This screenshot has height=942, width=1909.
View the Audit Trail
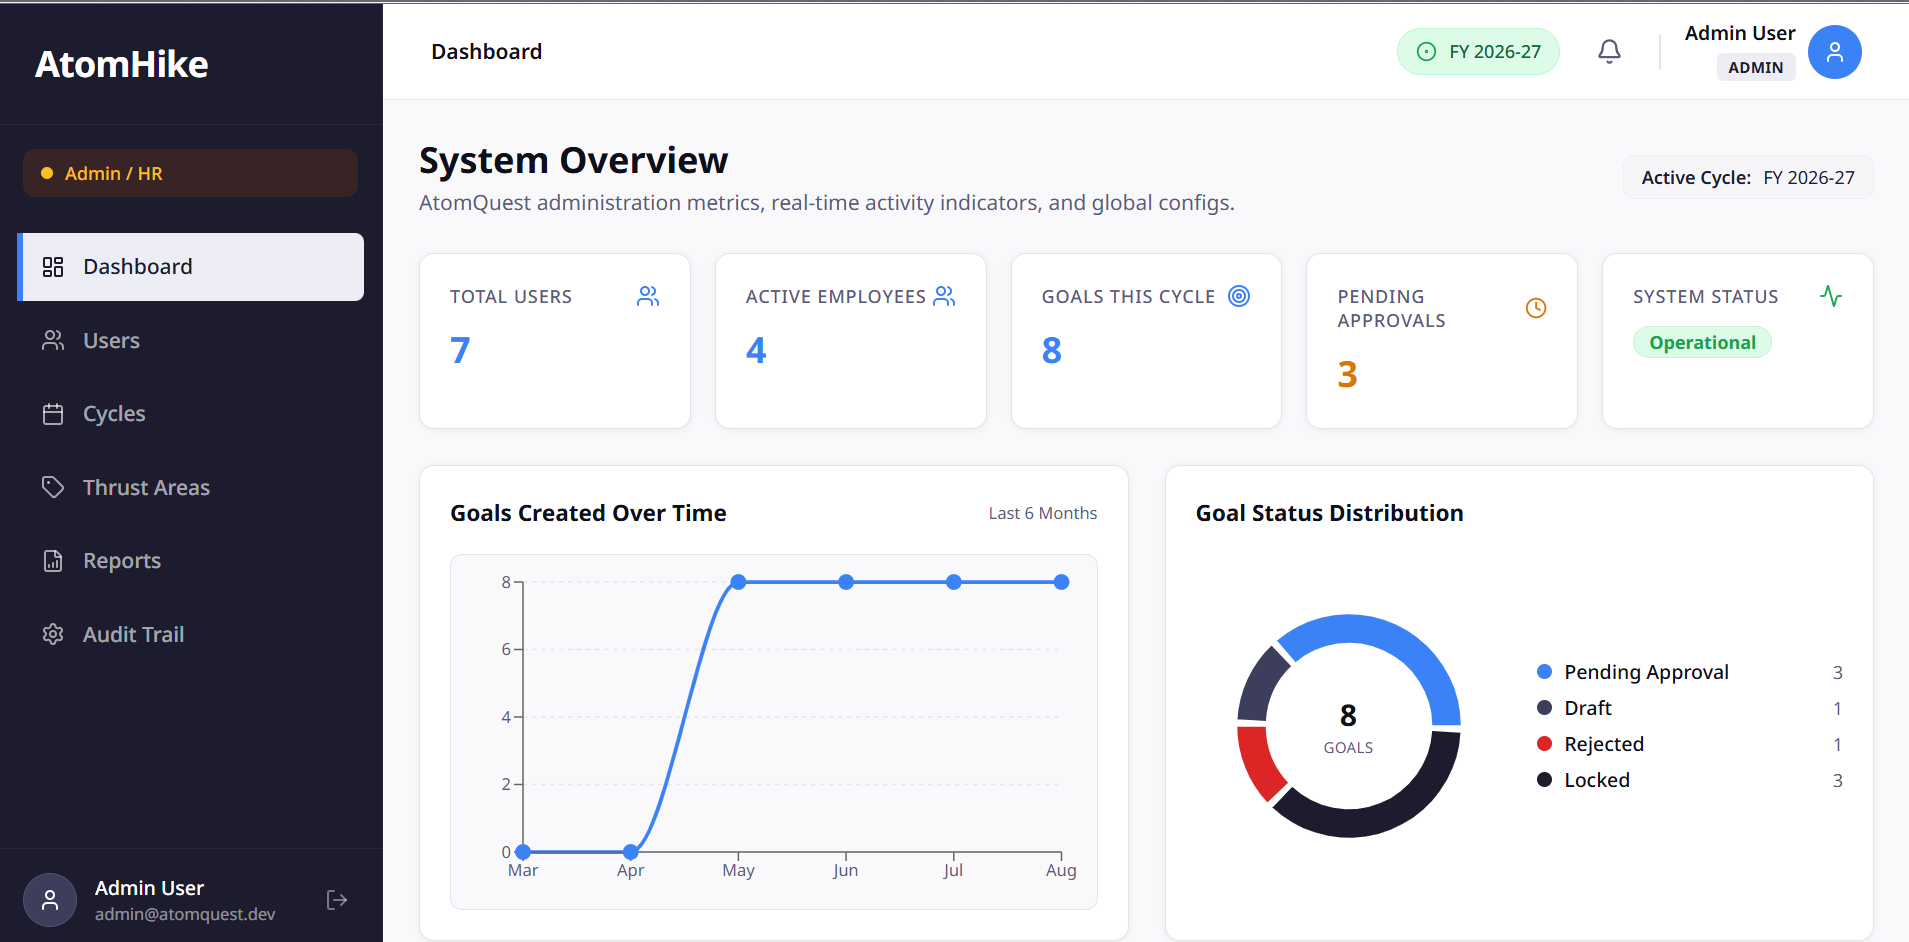191,634
